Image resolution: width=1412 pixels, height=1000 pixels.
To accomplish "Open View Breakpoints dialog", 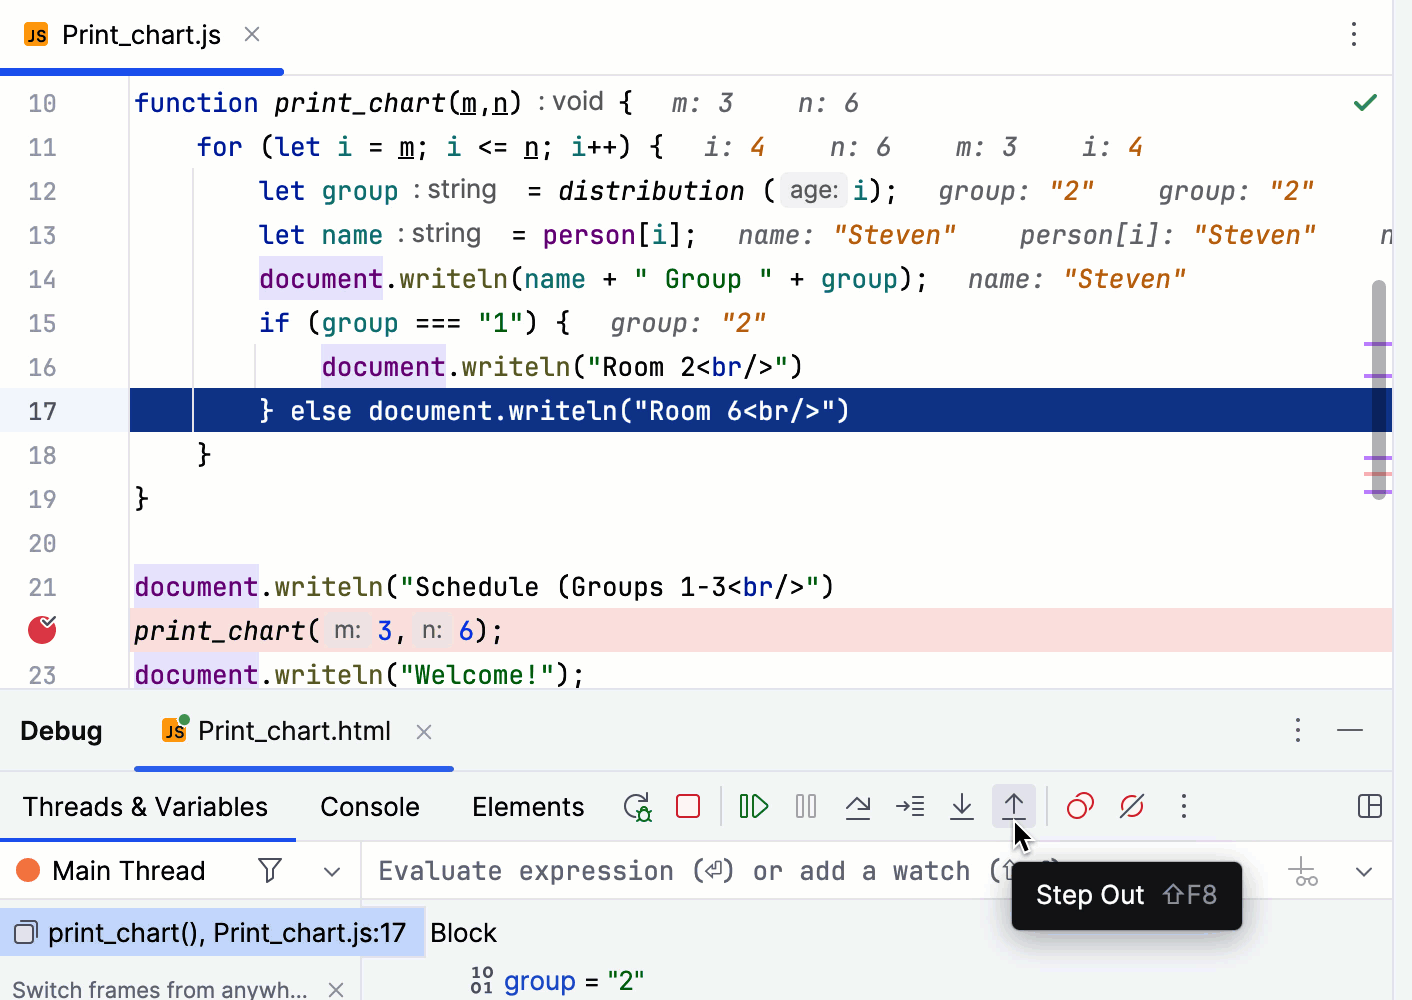I will point(1080,806).
